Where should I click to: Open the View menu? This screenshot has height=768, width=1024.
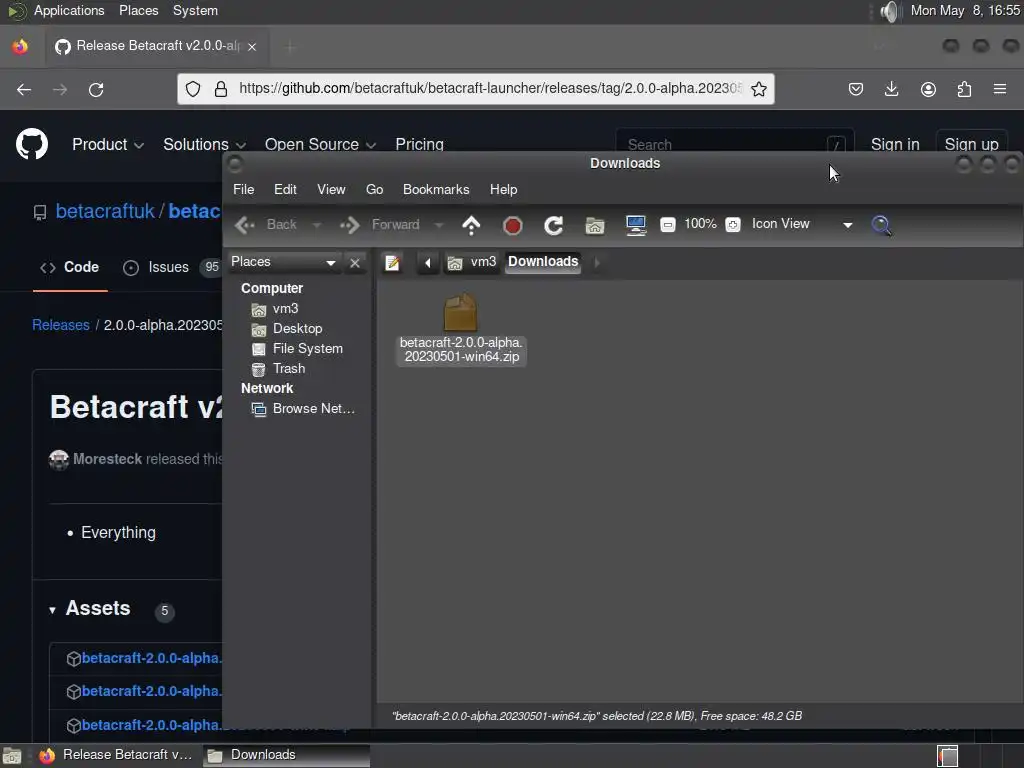pos(331,189)
